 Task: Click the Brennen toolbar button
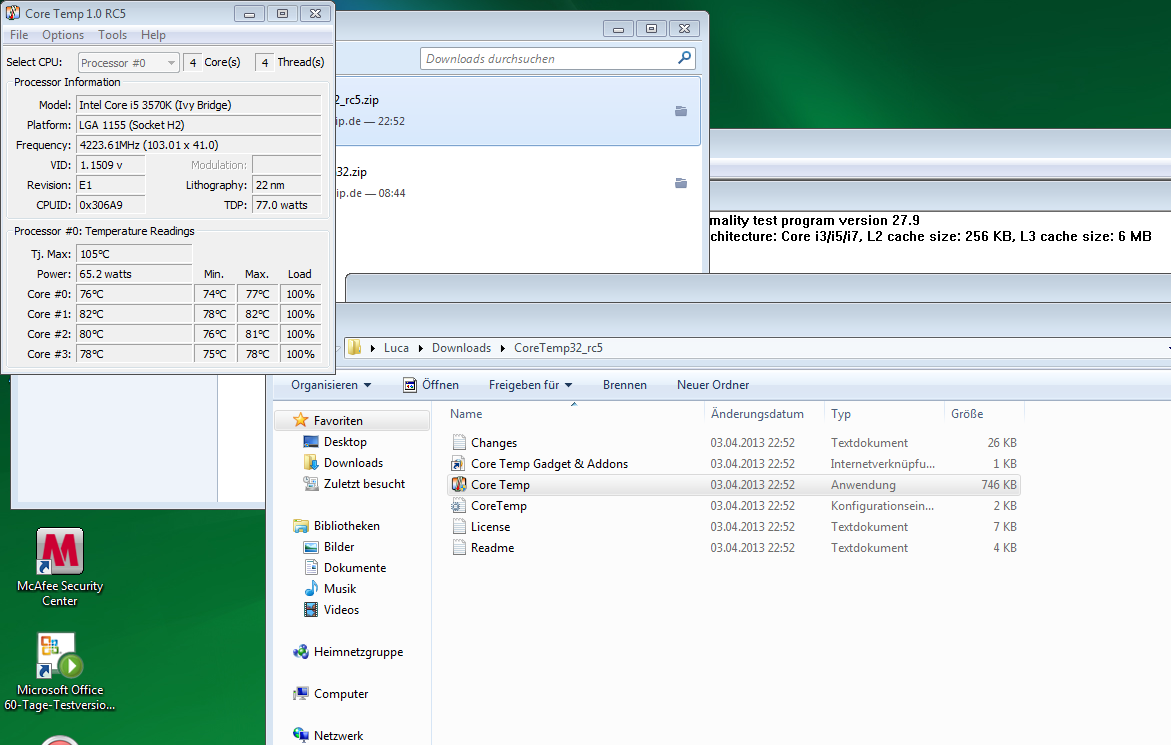[x=624, y=384]
